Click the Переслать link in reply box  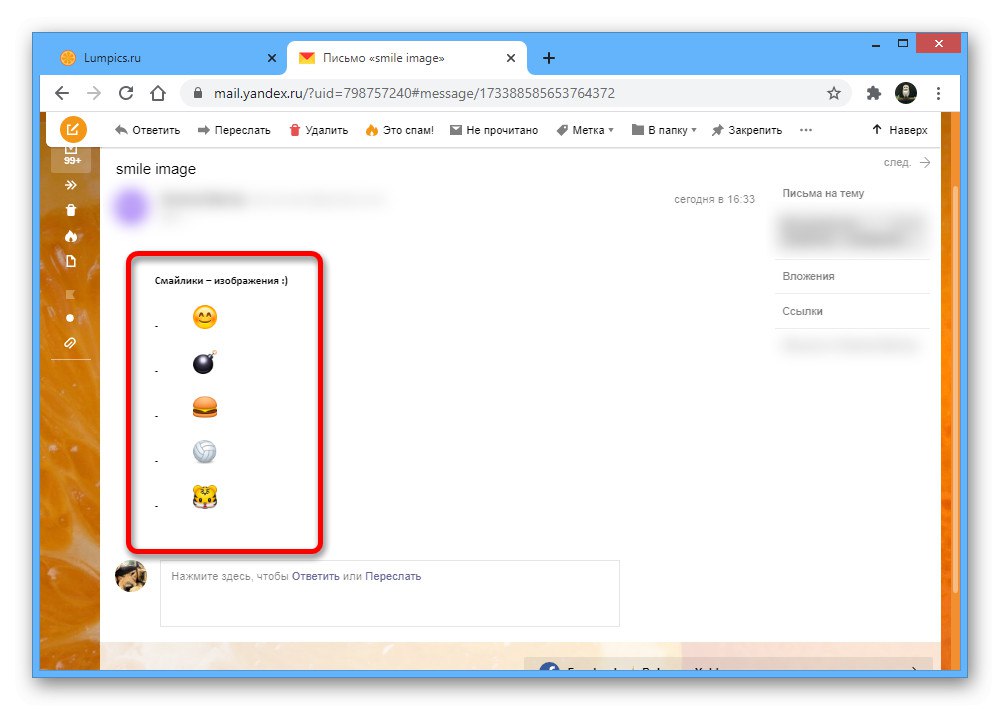pos(393,576)
